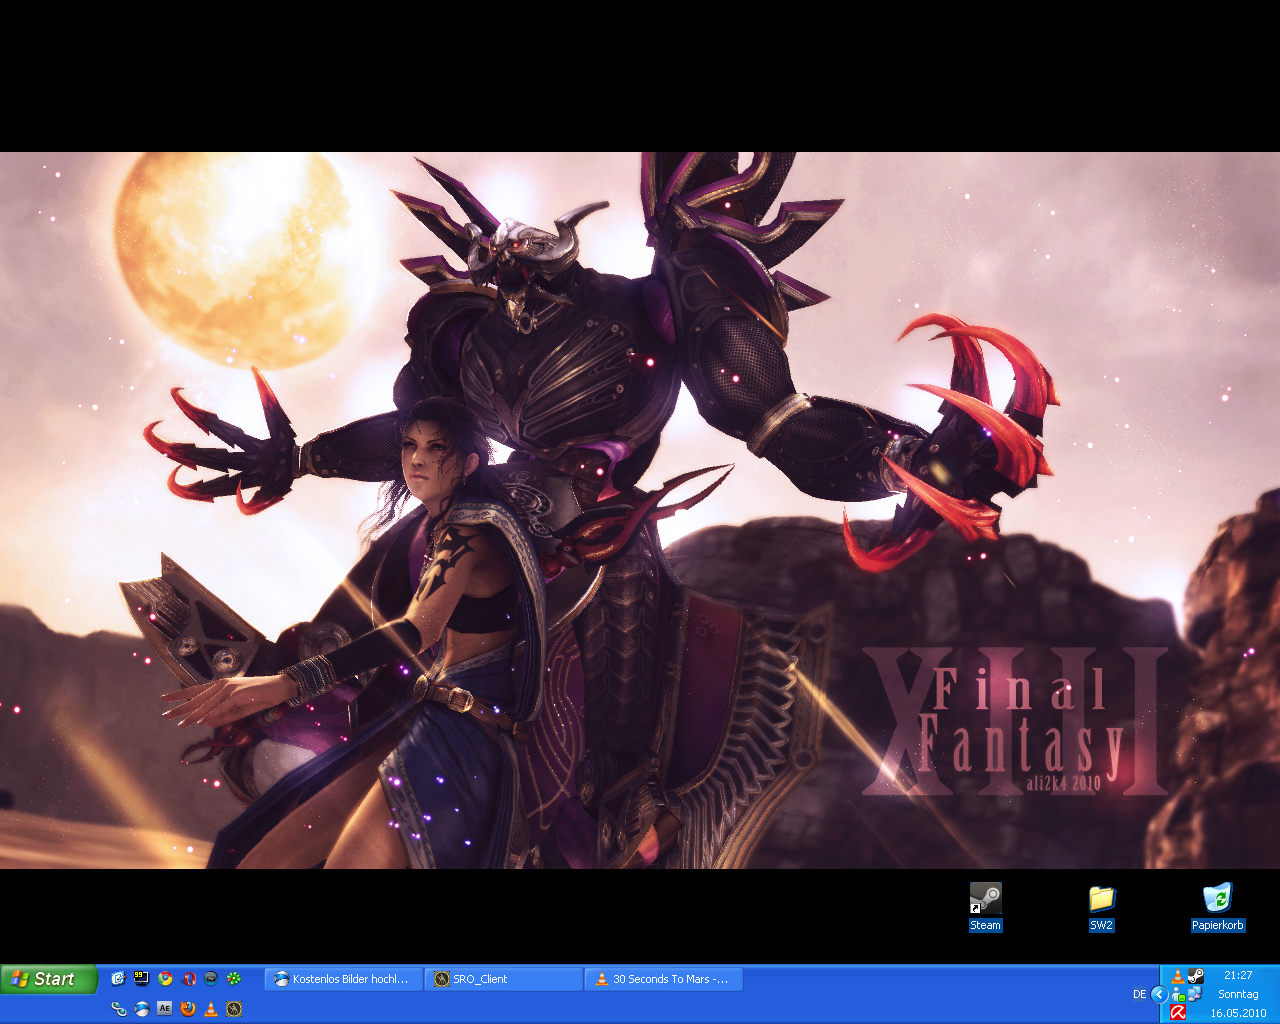Open the Start menu
This screenshot has height=1024, width=1280.
pyautogui.click(x=48, y=979)
